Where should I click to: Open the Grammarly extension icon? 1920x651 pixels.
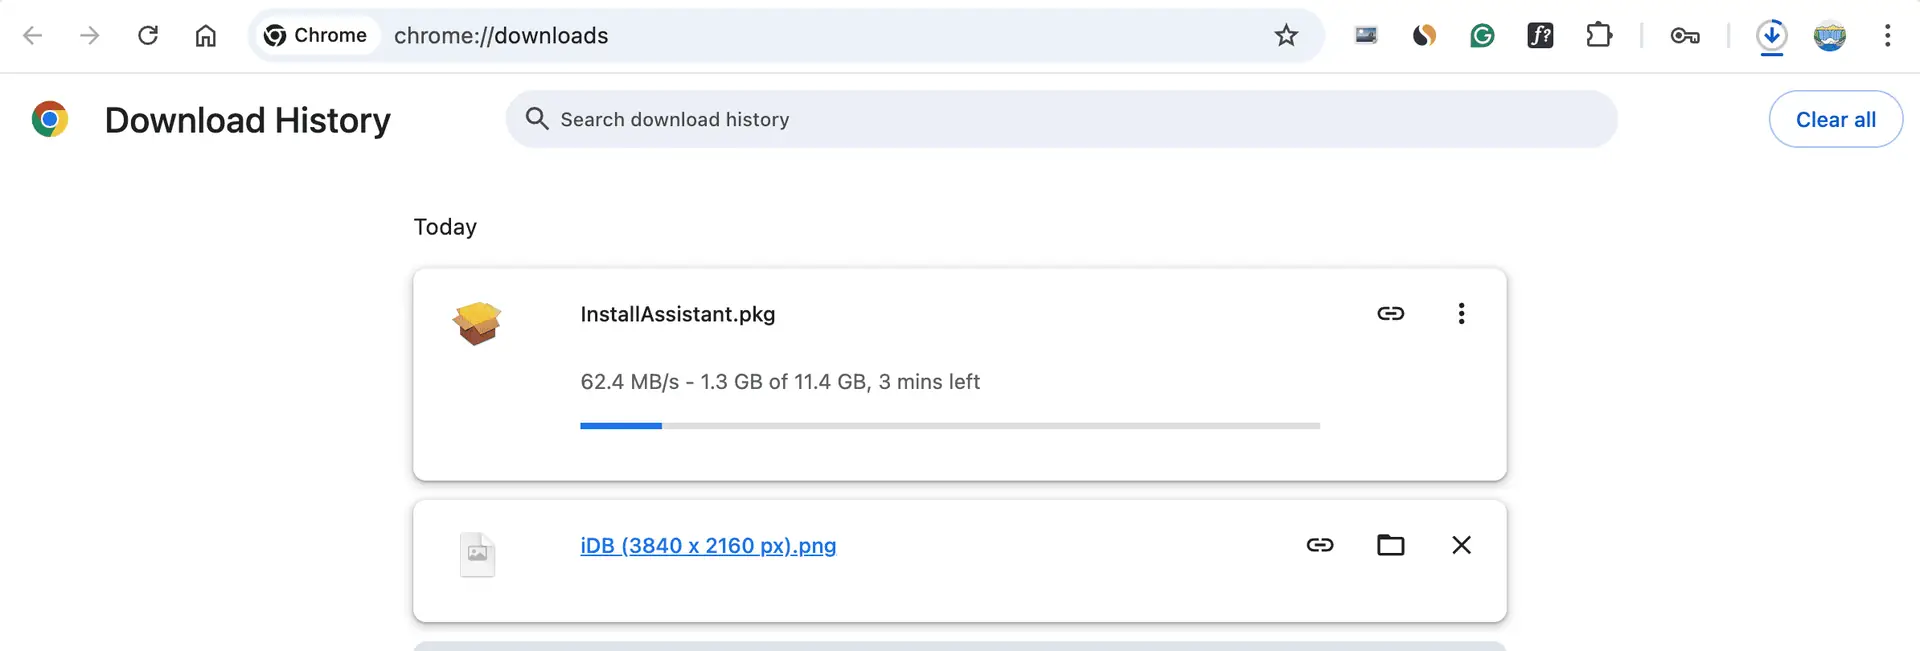[1482, 36]
